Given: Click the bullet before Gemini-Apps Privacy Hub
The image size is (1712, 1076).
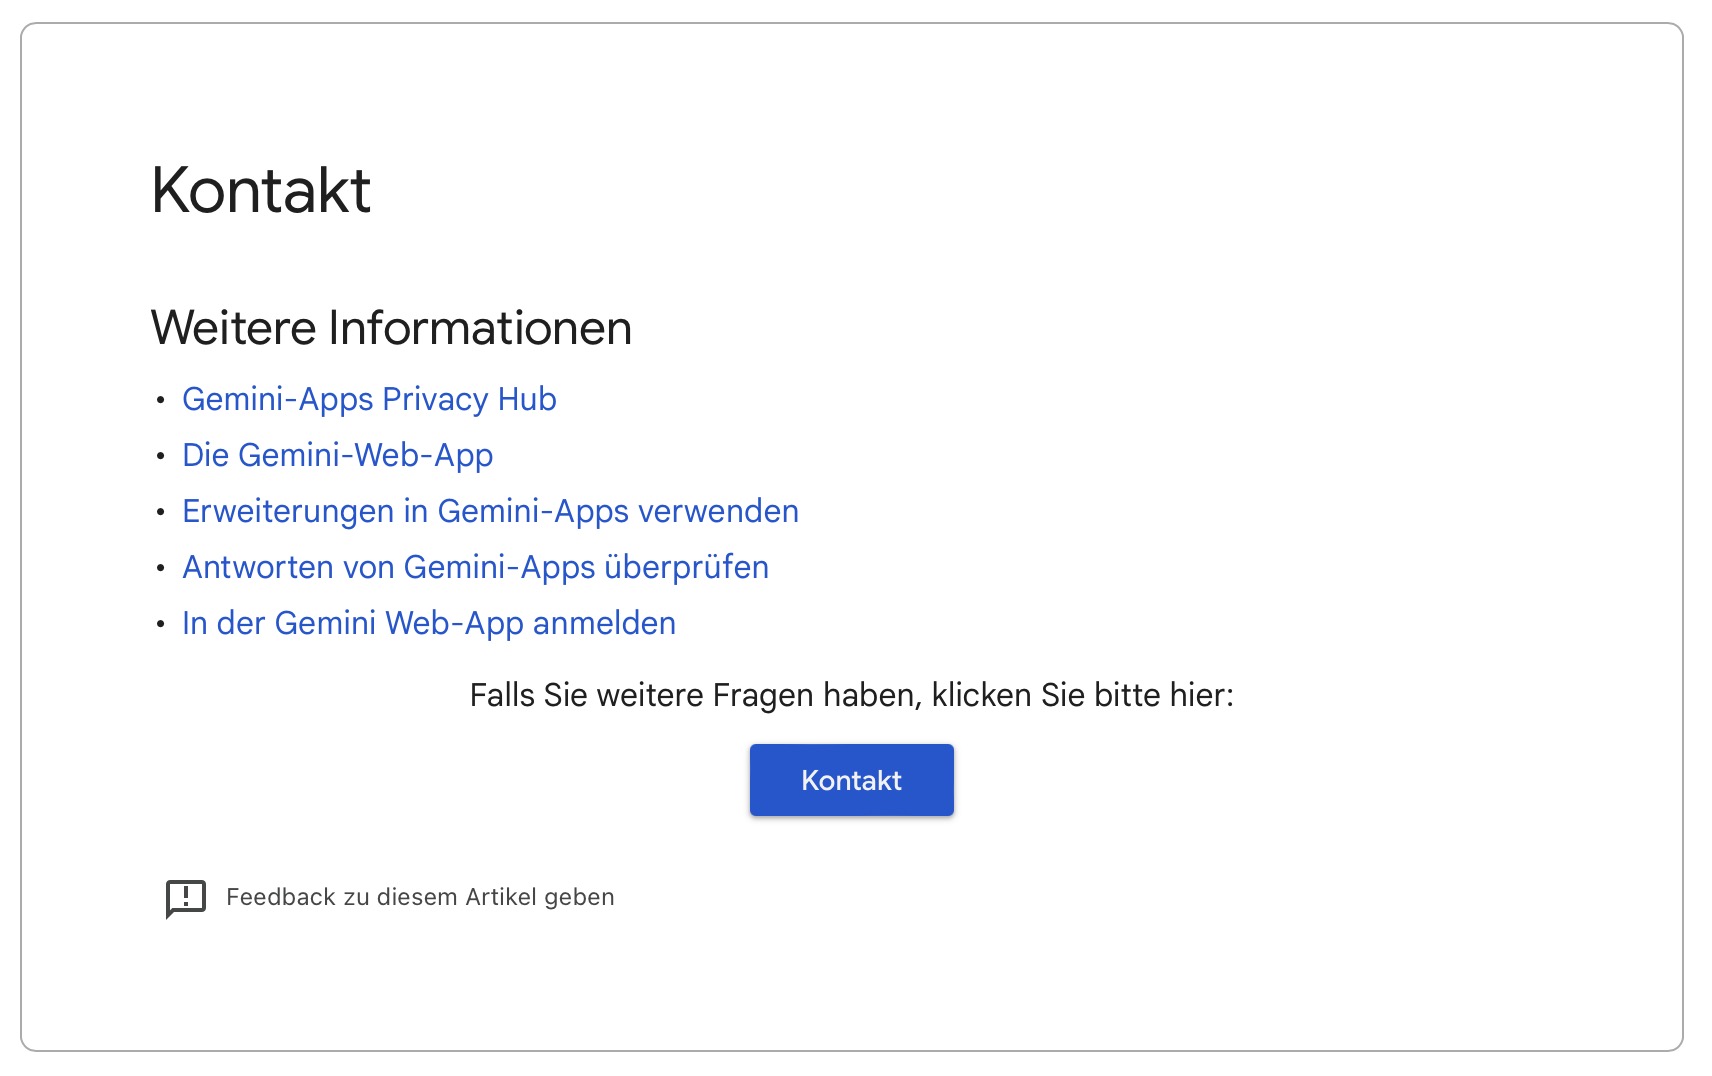Looking at the screenshot, I should 160,400.
